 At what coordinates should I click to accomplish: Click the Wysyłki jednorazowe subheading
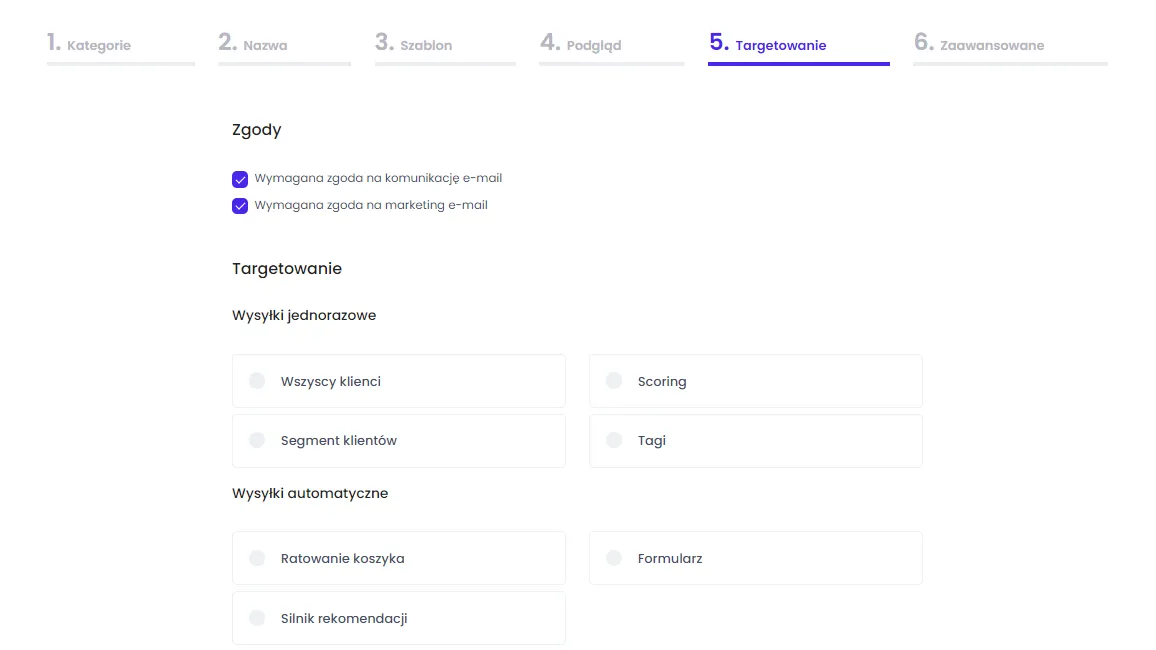point(304,315)
